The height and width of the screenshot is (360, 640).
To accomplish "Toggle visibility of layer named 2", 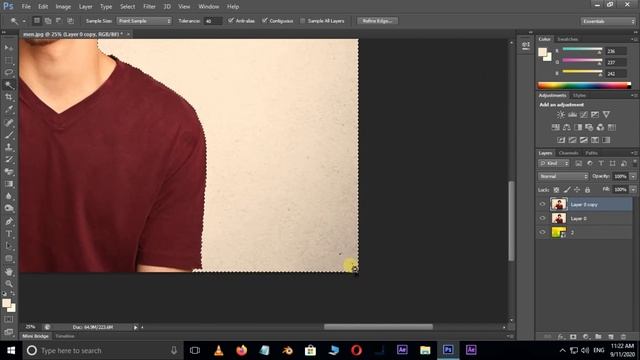I will (542, 232).
